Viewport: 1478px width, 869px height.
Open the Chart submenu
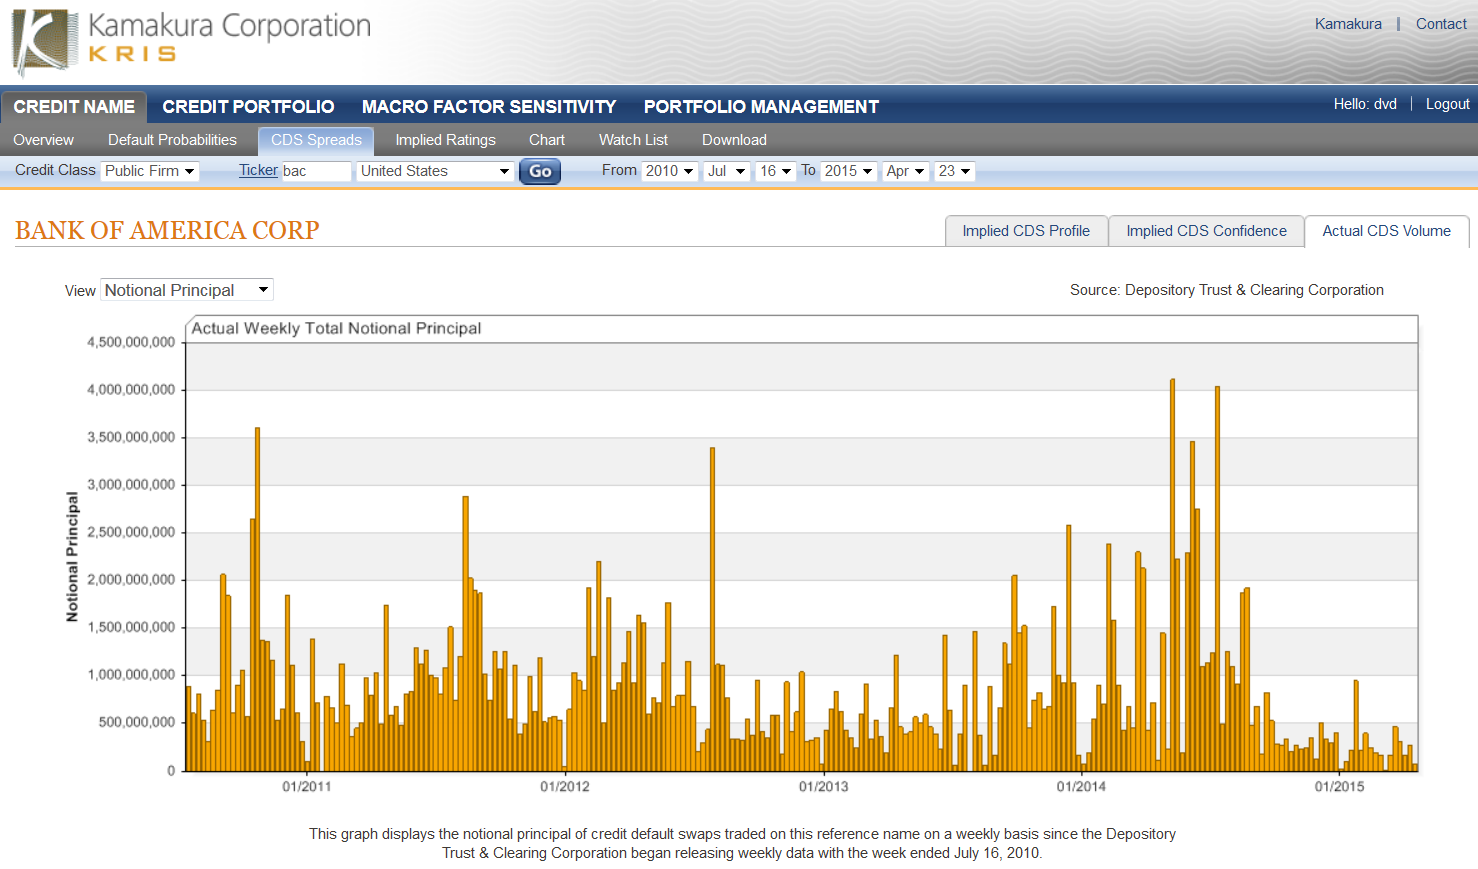click(547, 140)
